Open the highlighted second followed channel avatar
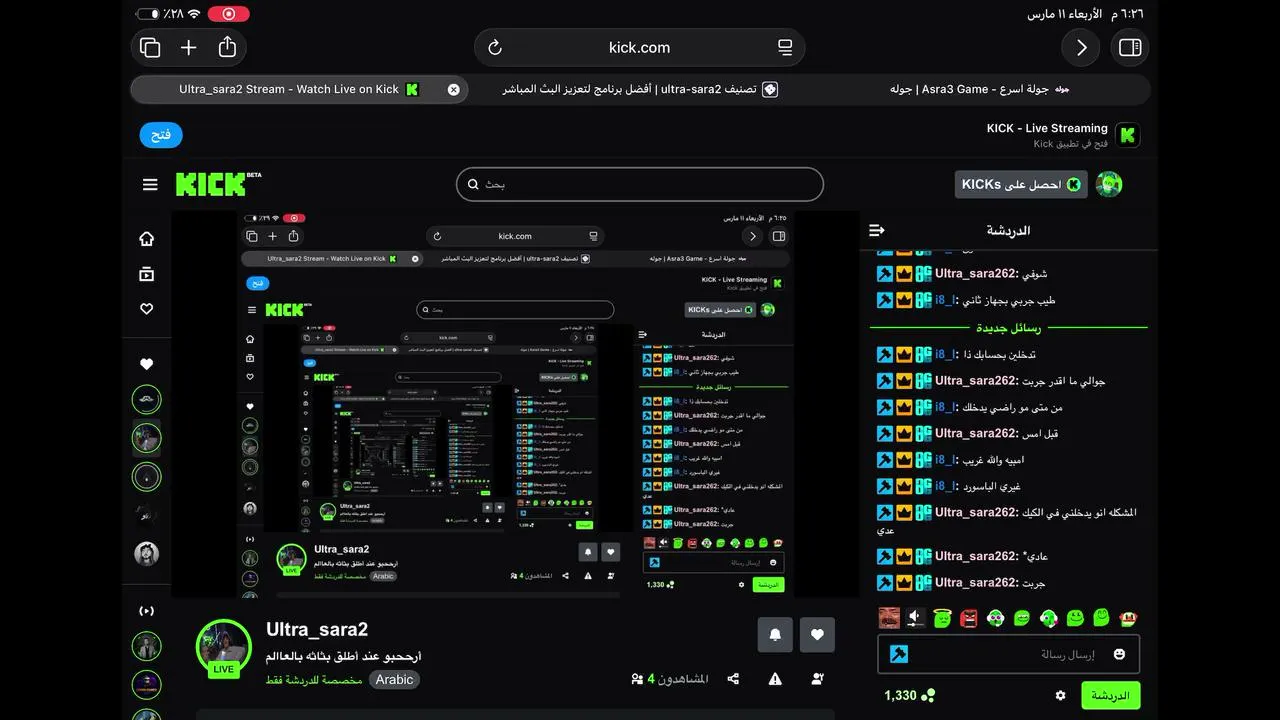This screenshot has width=1280, height=720. click(147, 438)
